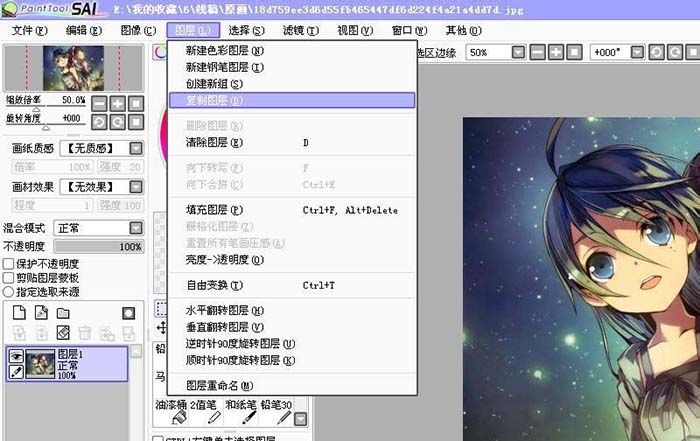The width and height of the screenshot is (700, 441).
Task: Create a new layer group folder icon
Action: [x=63, y=313]
